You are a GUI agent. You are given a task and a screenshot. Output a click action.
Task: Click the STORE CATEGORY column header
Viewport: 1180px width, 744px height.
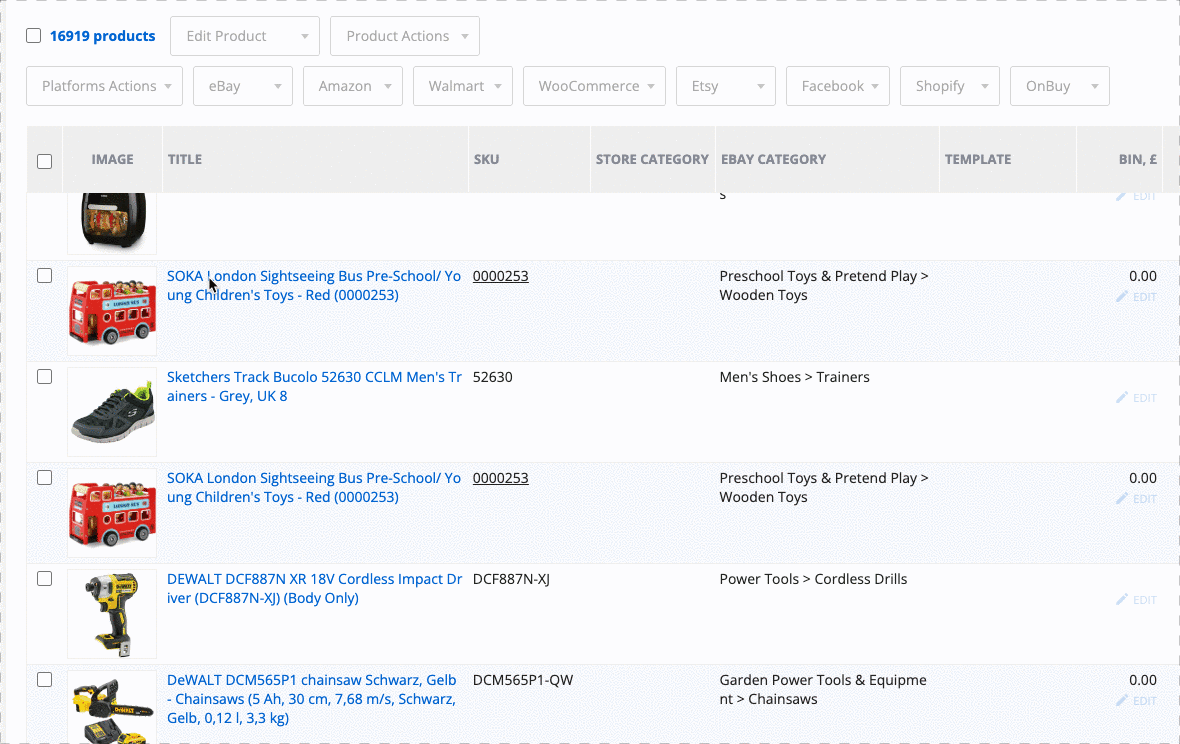tap(652, 159)
